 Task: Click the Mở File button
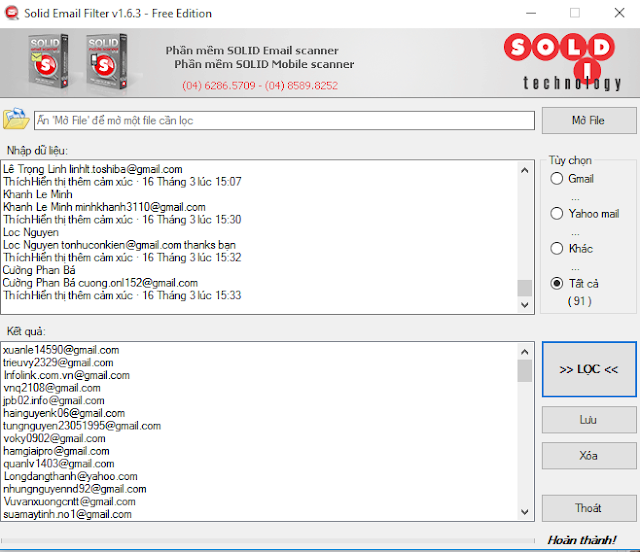coord(589,120)
